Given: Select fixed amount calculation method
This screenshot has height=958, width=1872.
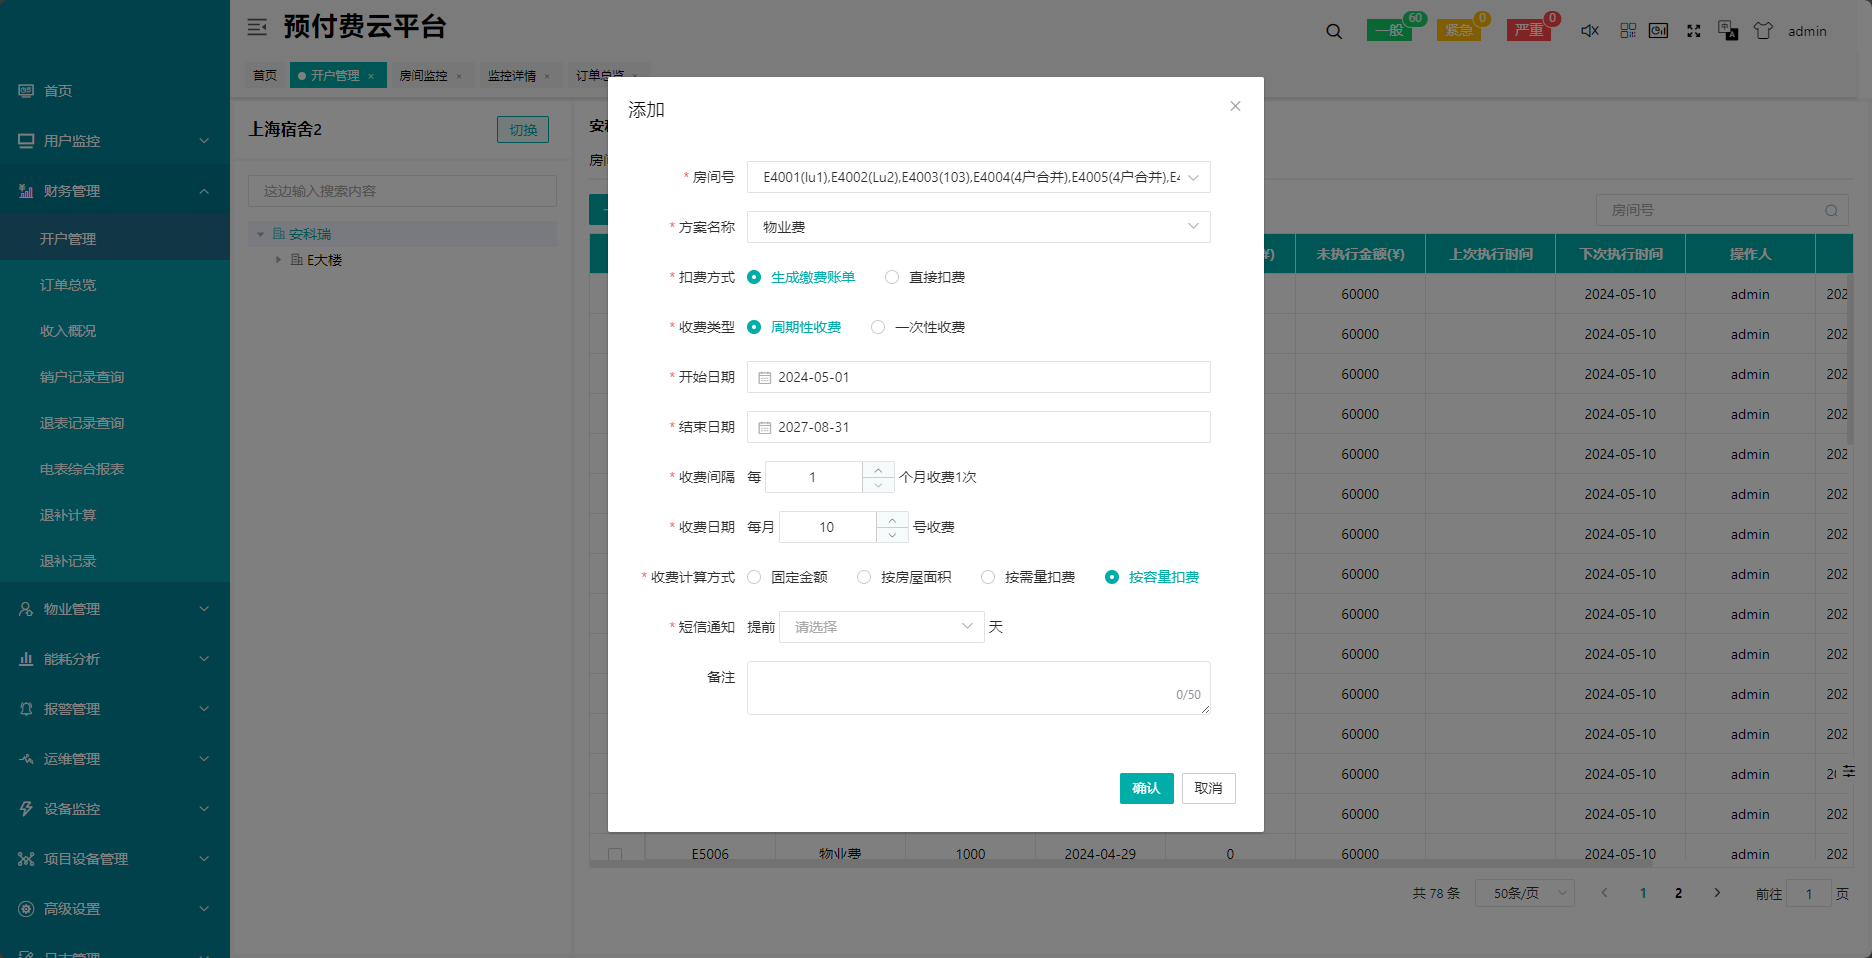Looking at the screenshot, I should (755, 577).
